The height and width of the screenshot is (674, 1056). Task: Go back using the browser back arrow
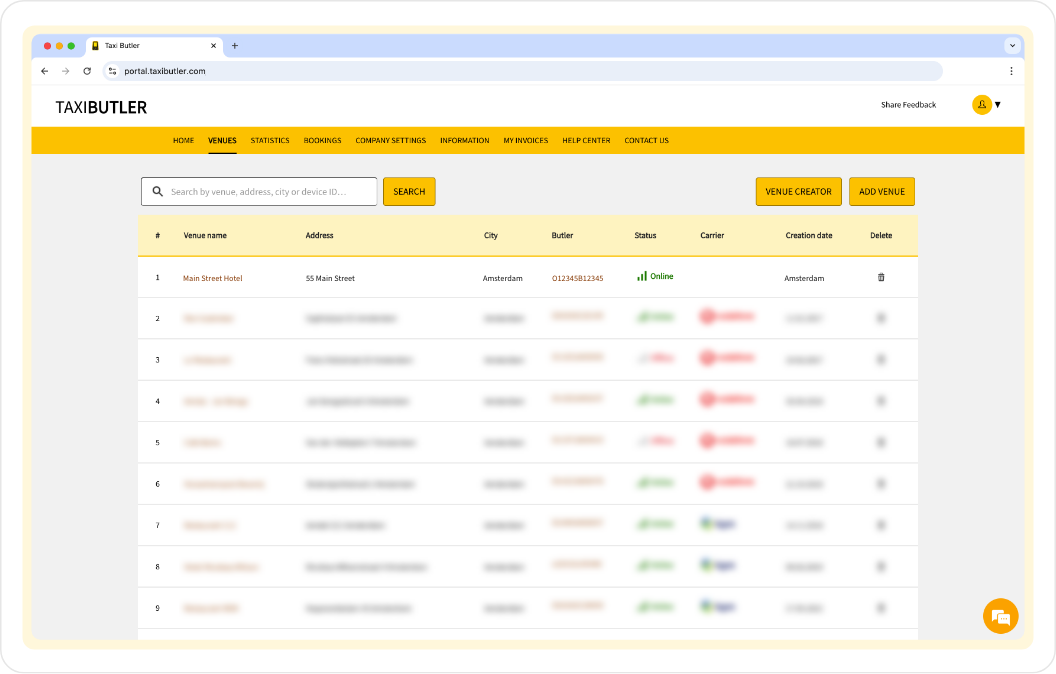tap(44, 71)
